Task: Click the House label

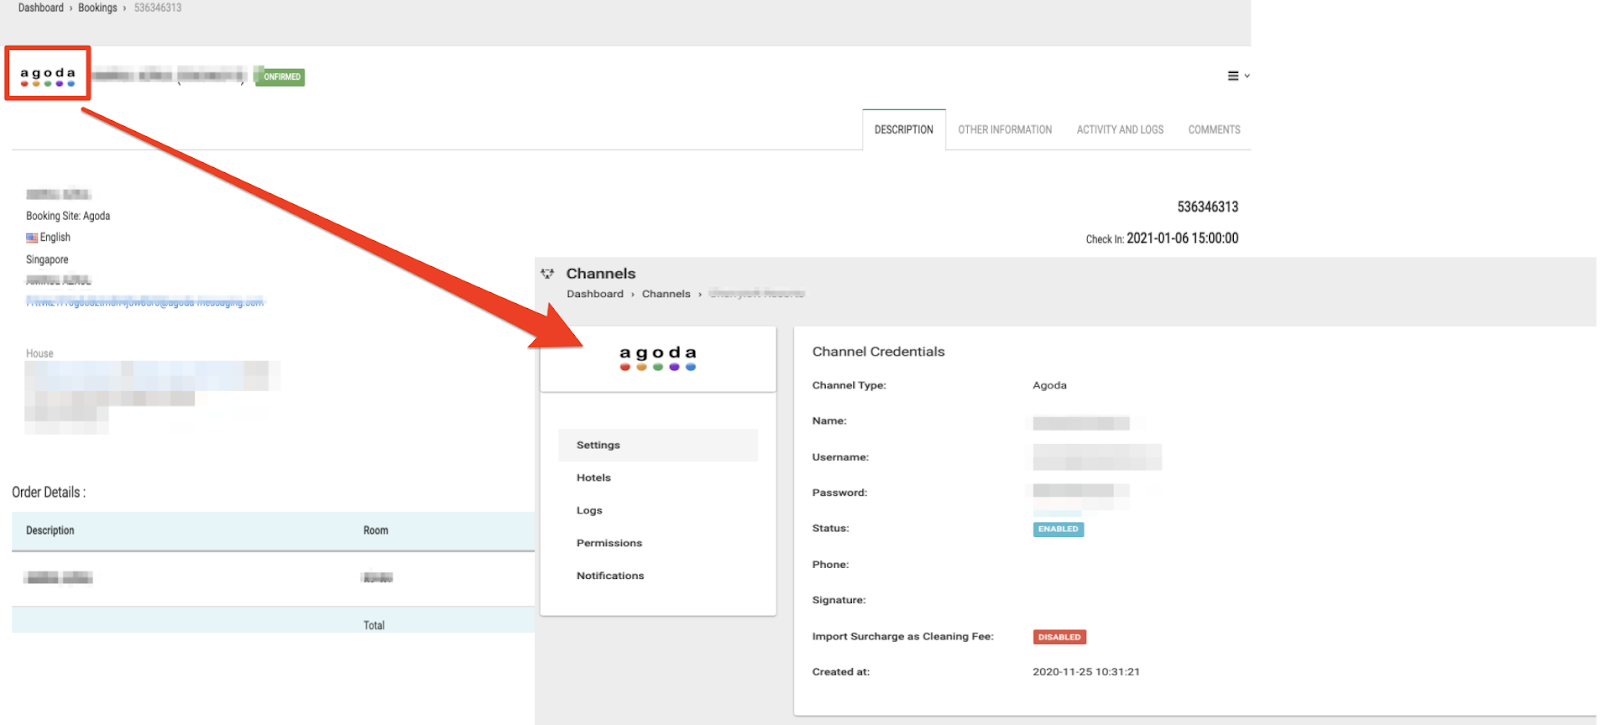Action: pos(40,354)
